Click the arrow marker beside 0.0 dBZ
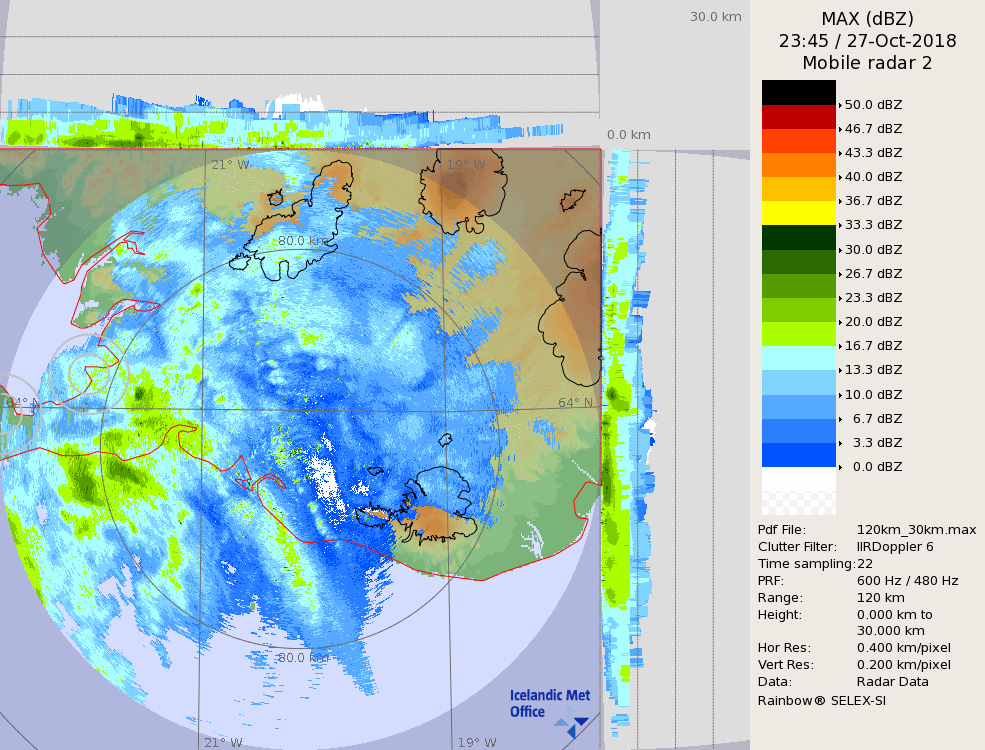The image size is (985, 750). coord(840,467)
